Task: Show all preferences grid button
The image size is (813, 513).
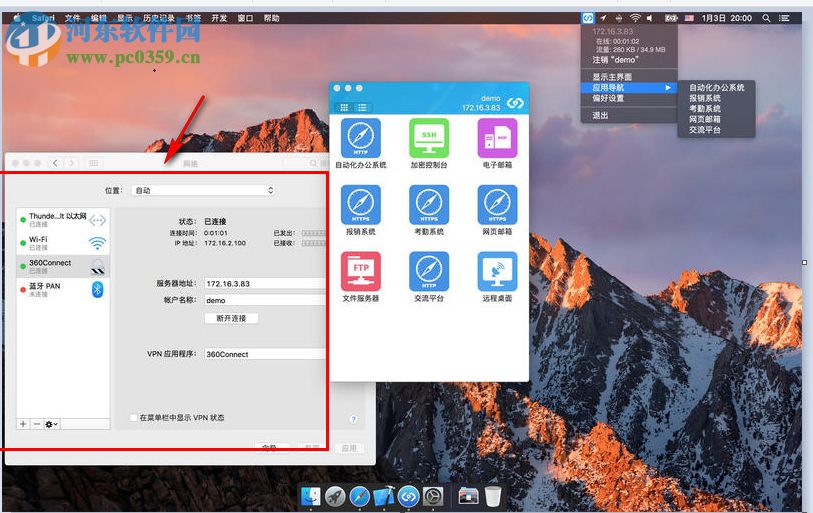Action: click(93, 163)
